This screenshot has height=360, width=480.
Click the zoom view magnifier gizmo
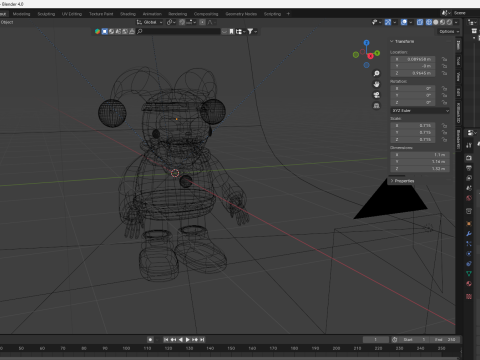[376, 73]
